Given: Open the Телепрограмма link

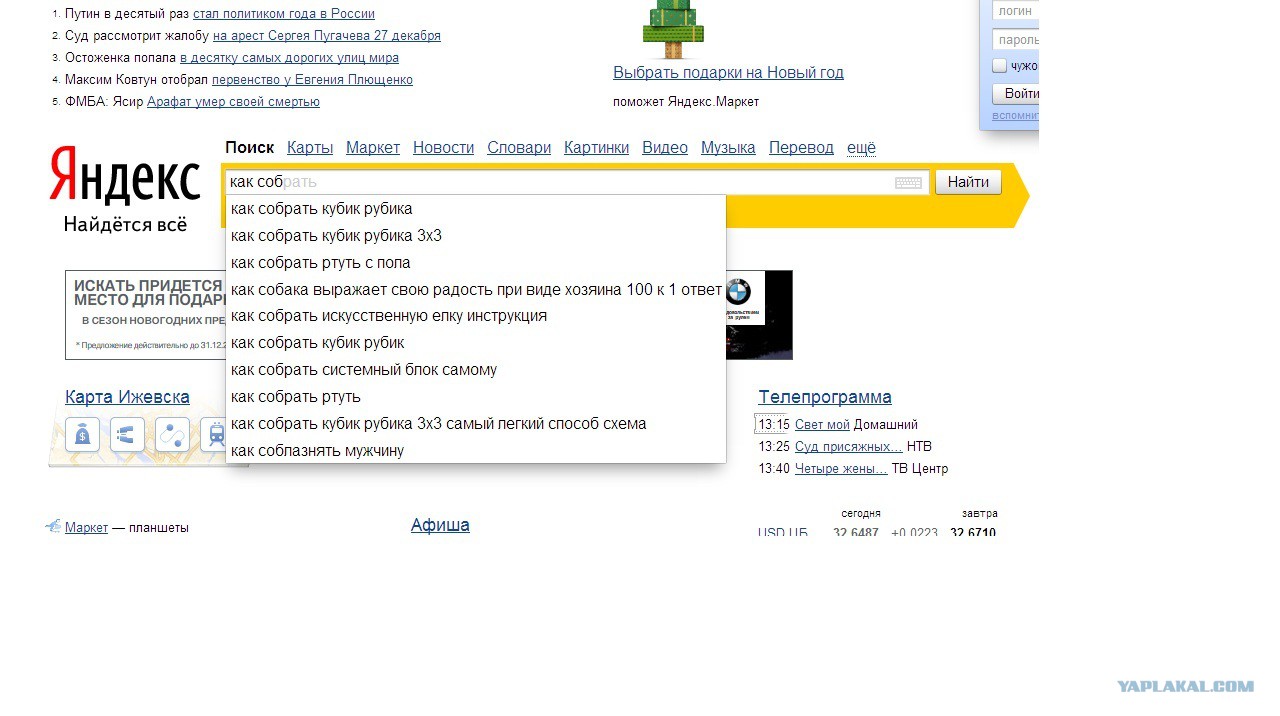Looking at the screenshot, I should click(825, 397).
